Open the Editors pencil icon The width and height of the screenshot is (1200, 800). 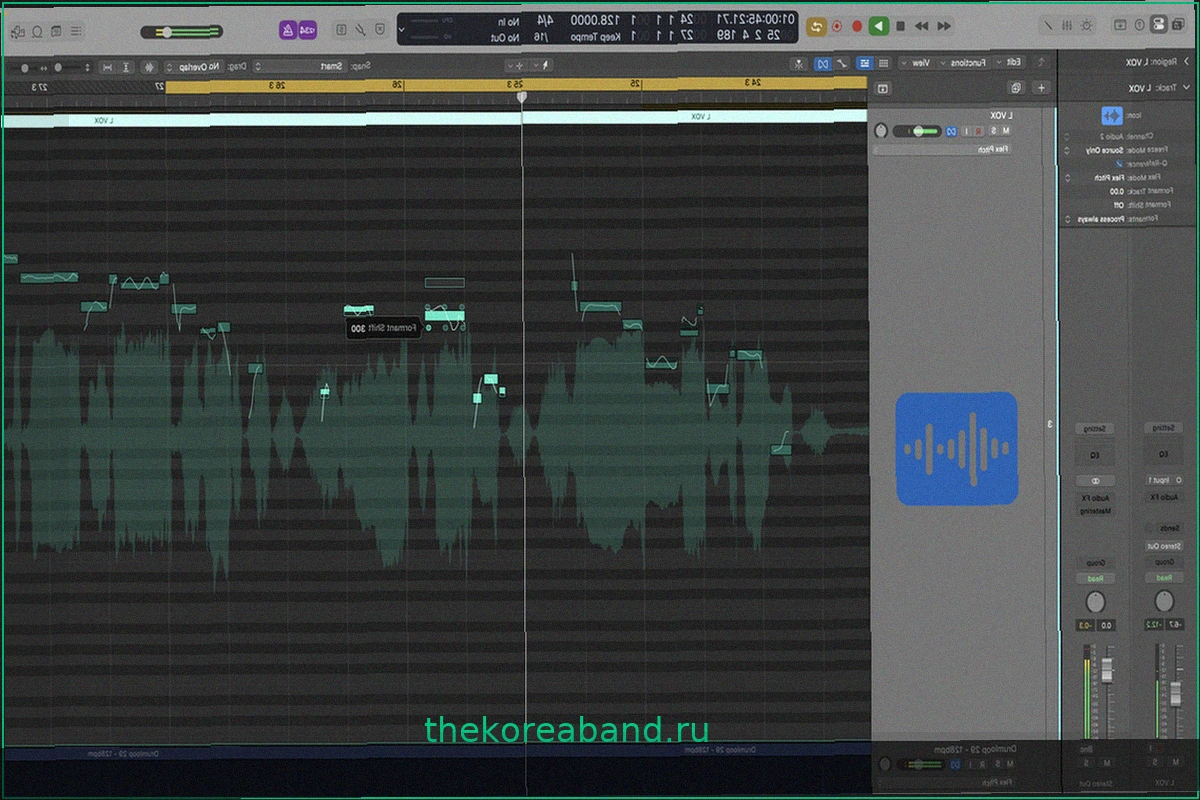1048,26
